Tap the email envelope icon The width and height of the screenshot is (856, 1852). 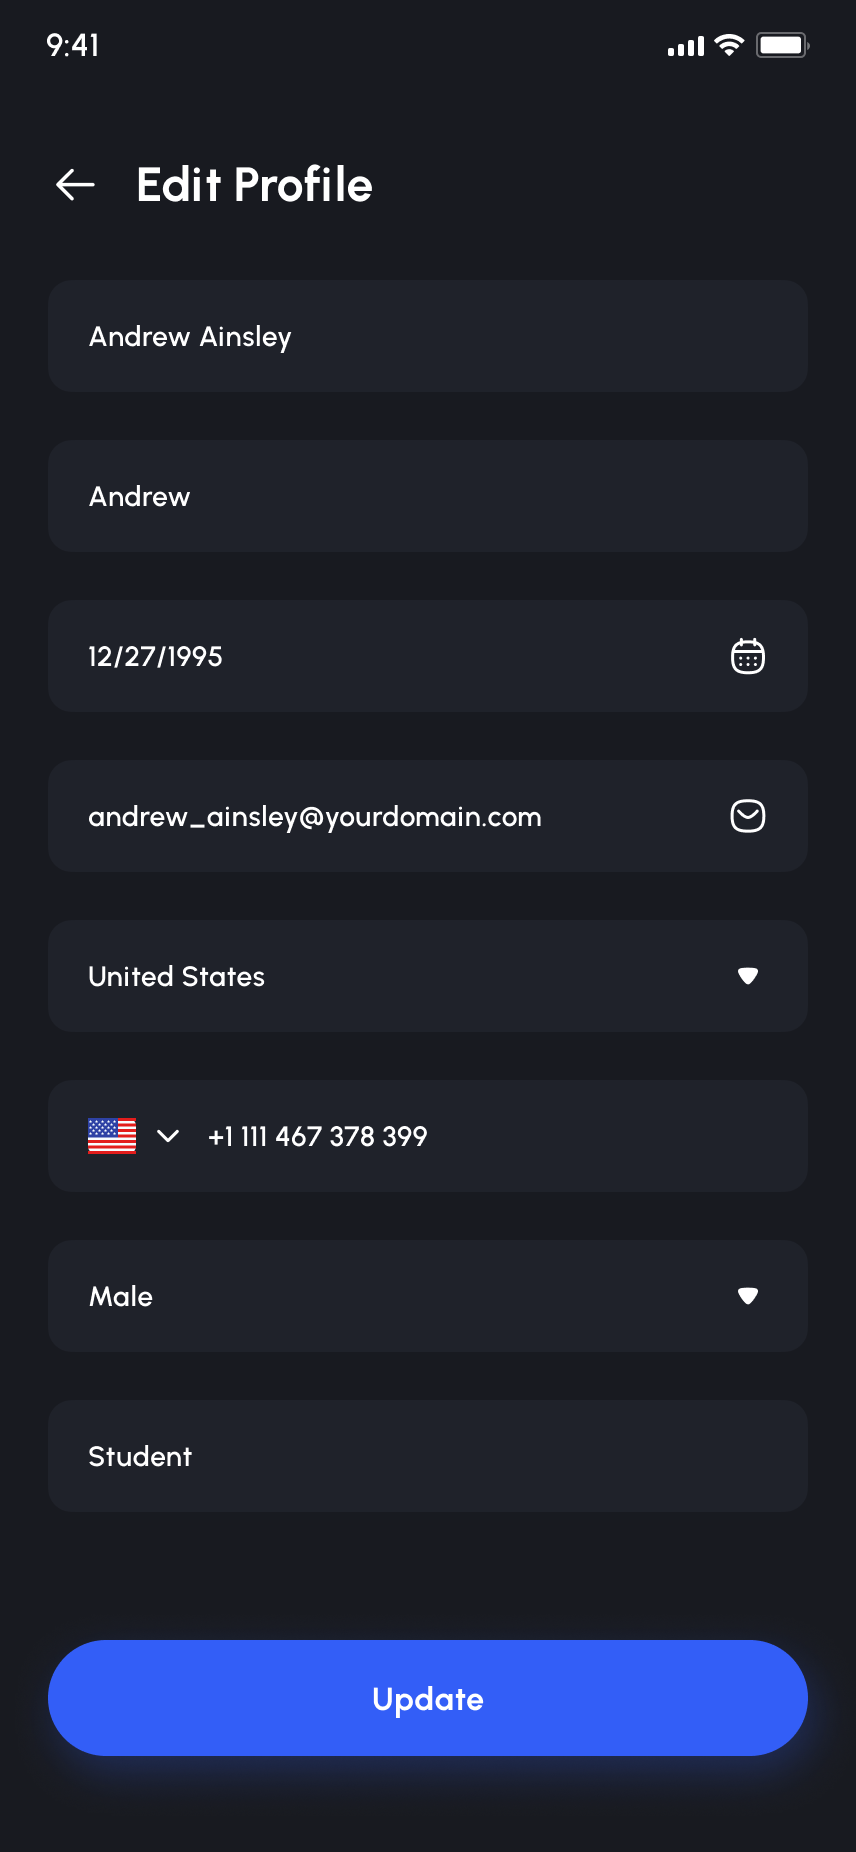[x=747, y=816]
